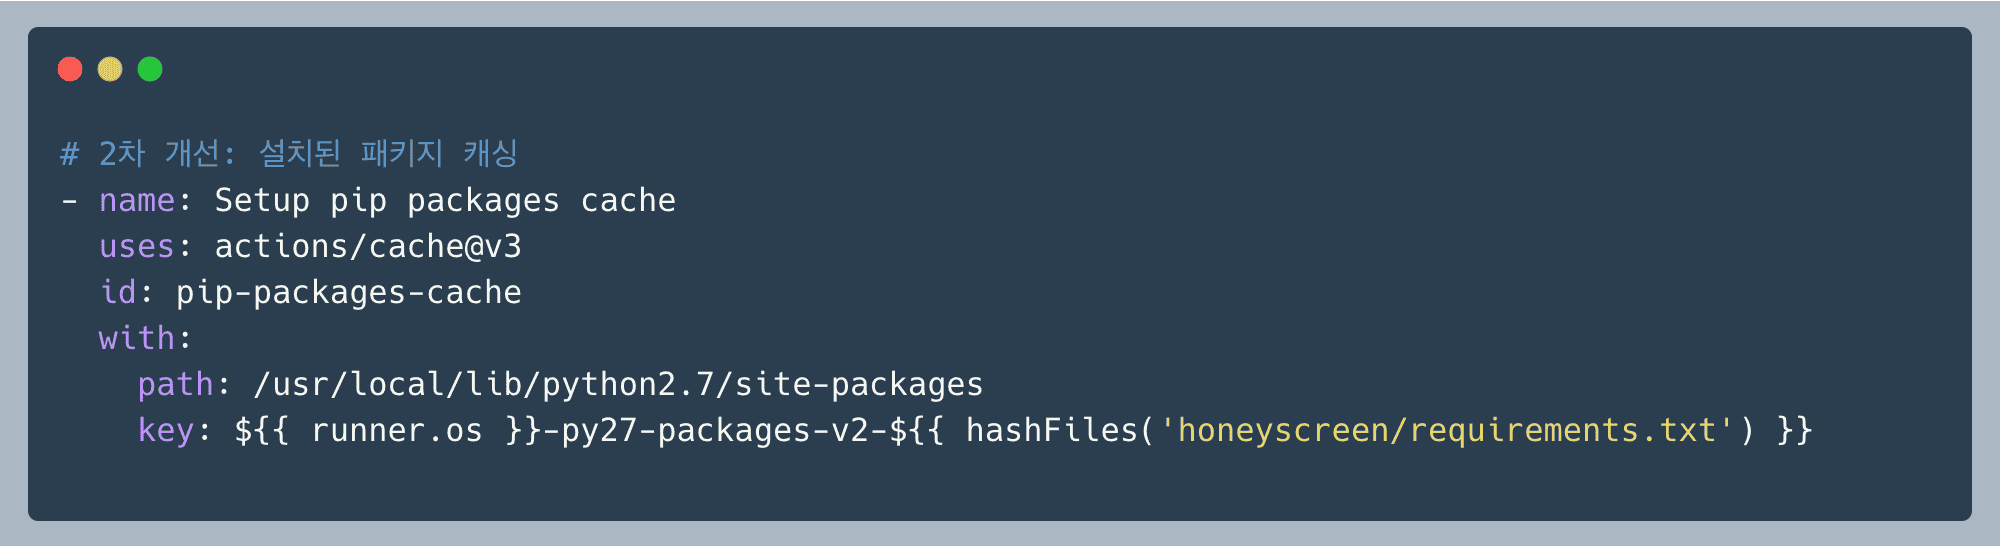Click the yellow minimize window dot

point(110,69)
